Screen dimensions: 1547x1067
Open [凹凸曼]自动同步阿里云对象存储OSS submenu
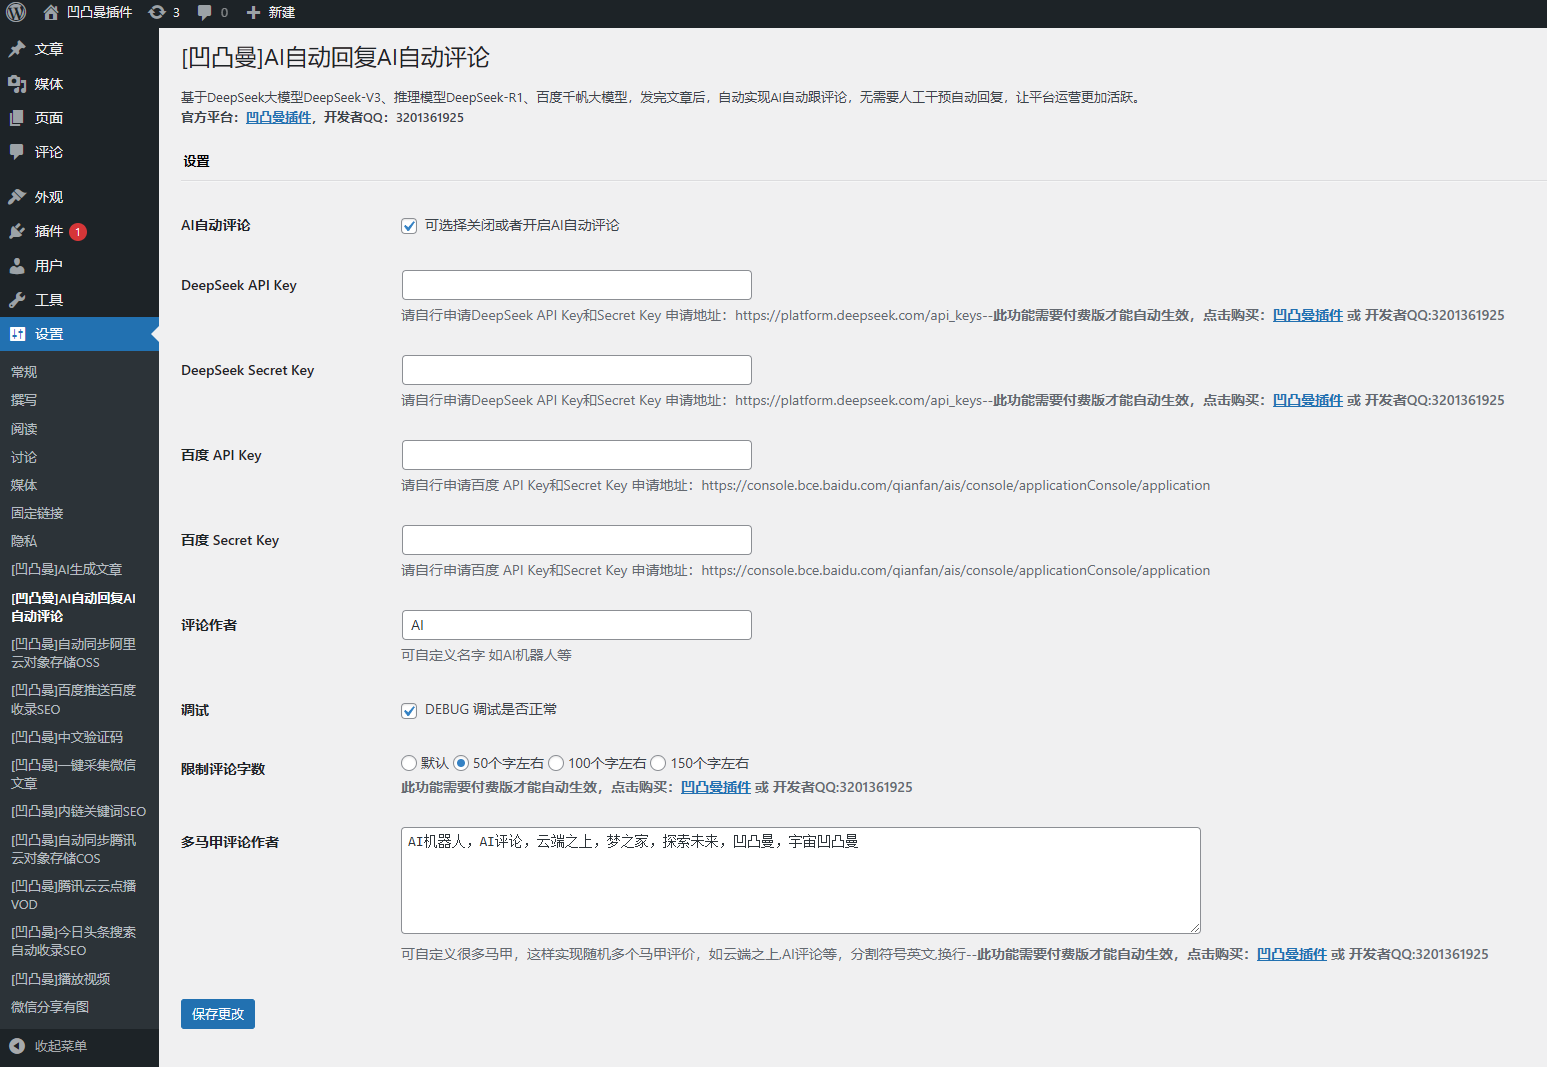(73, 653)
